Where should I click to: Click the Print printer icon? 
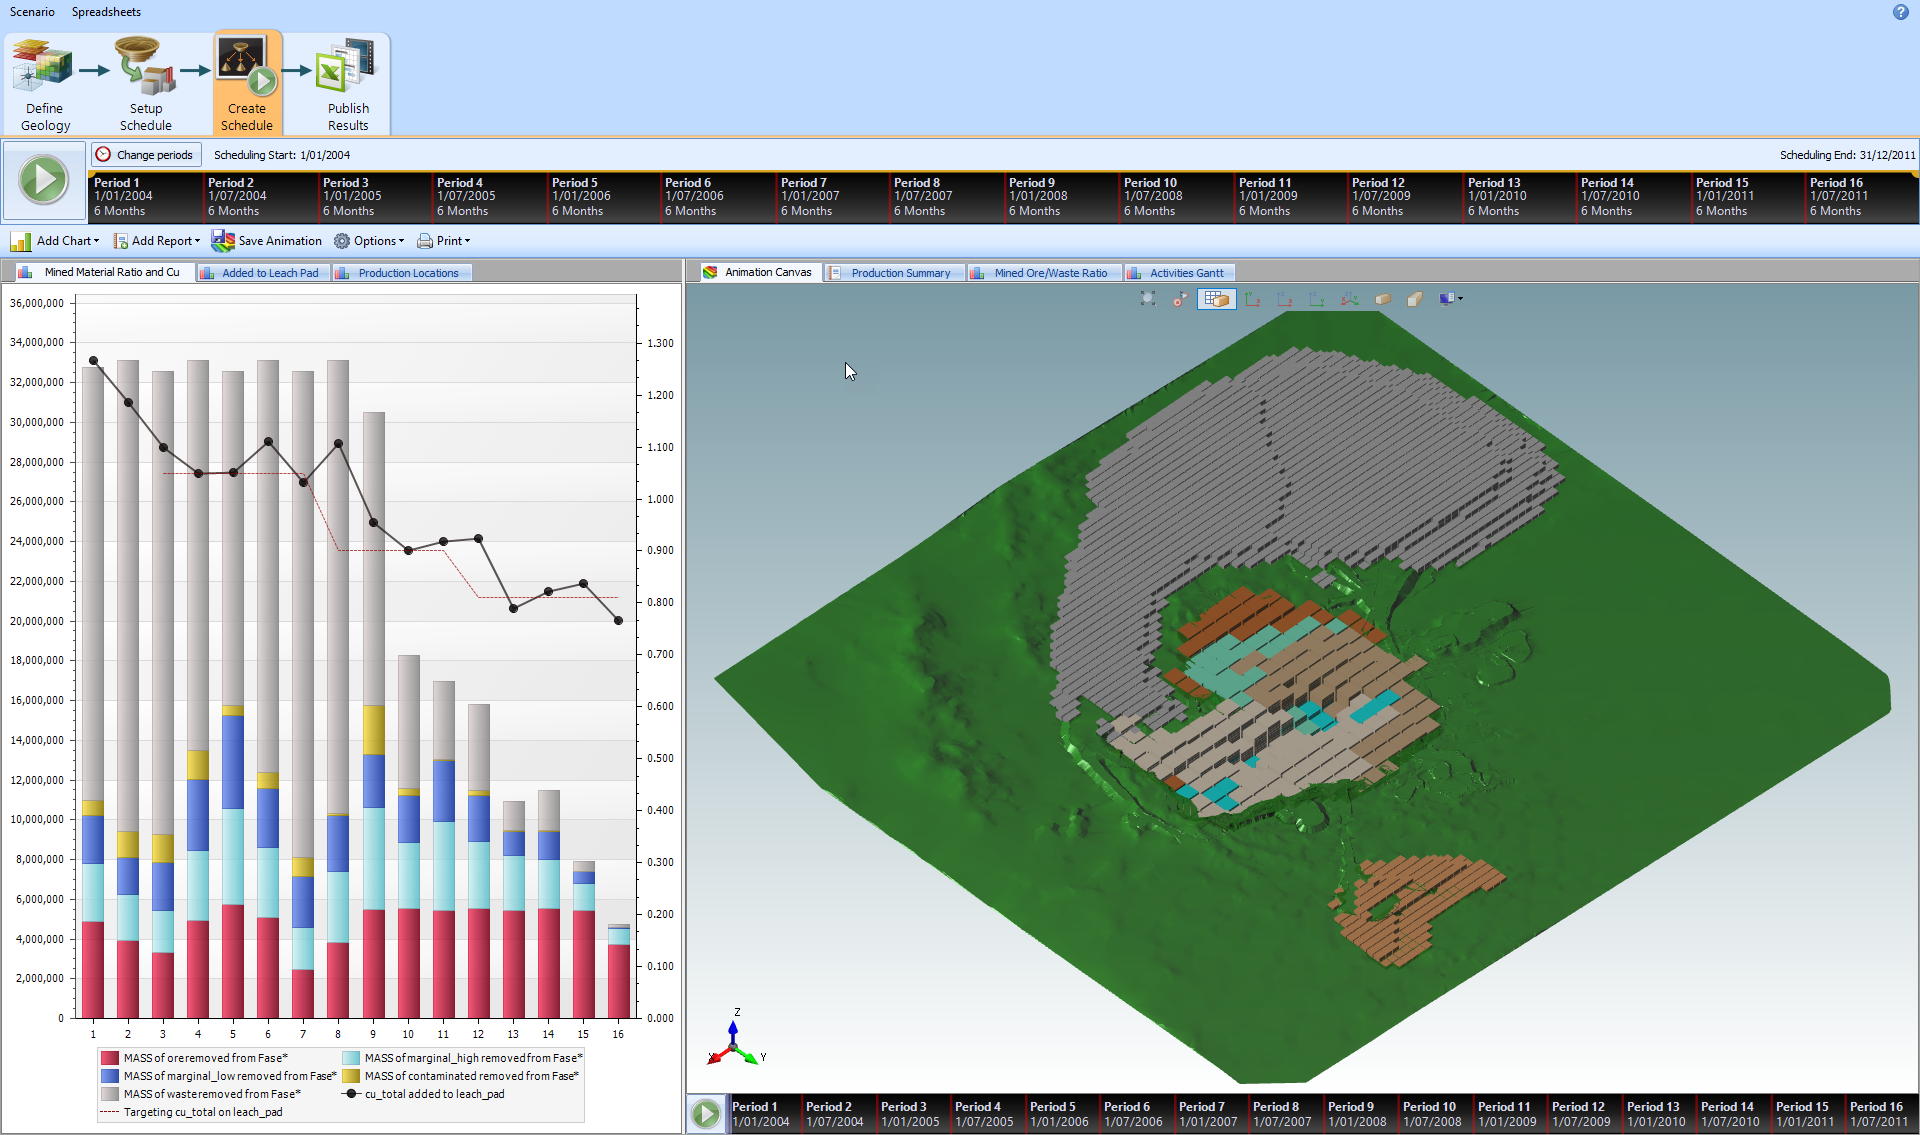point(425,241)
